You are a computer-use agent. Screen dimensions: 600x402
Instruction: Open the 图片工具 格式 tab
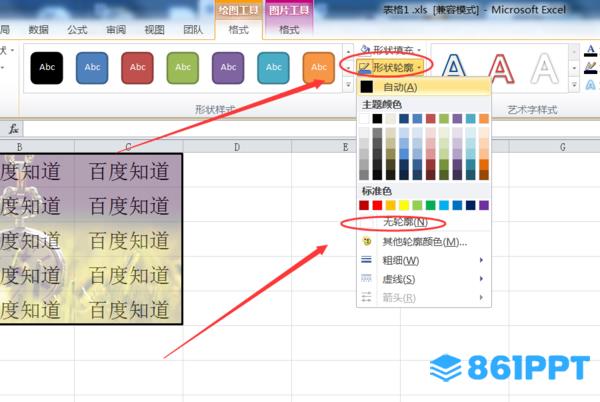[x=289, y=29]
